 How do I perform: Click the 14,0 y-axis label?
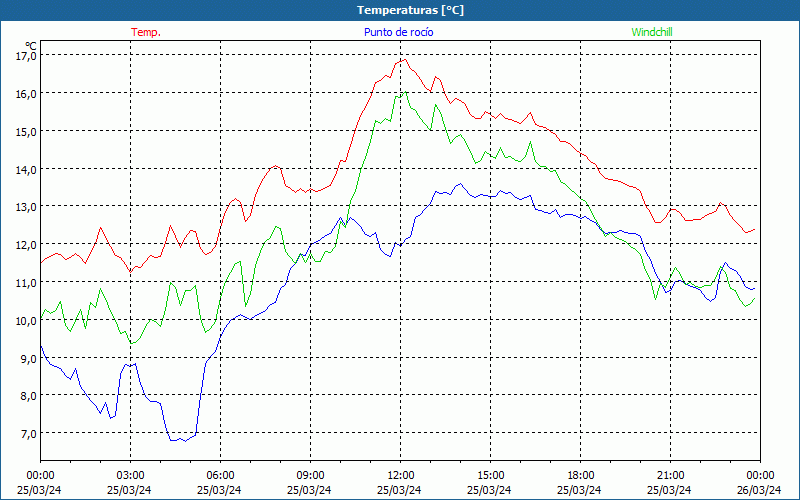coord(26,169)
